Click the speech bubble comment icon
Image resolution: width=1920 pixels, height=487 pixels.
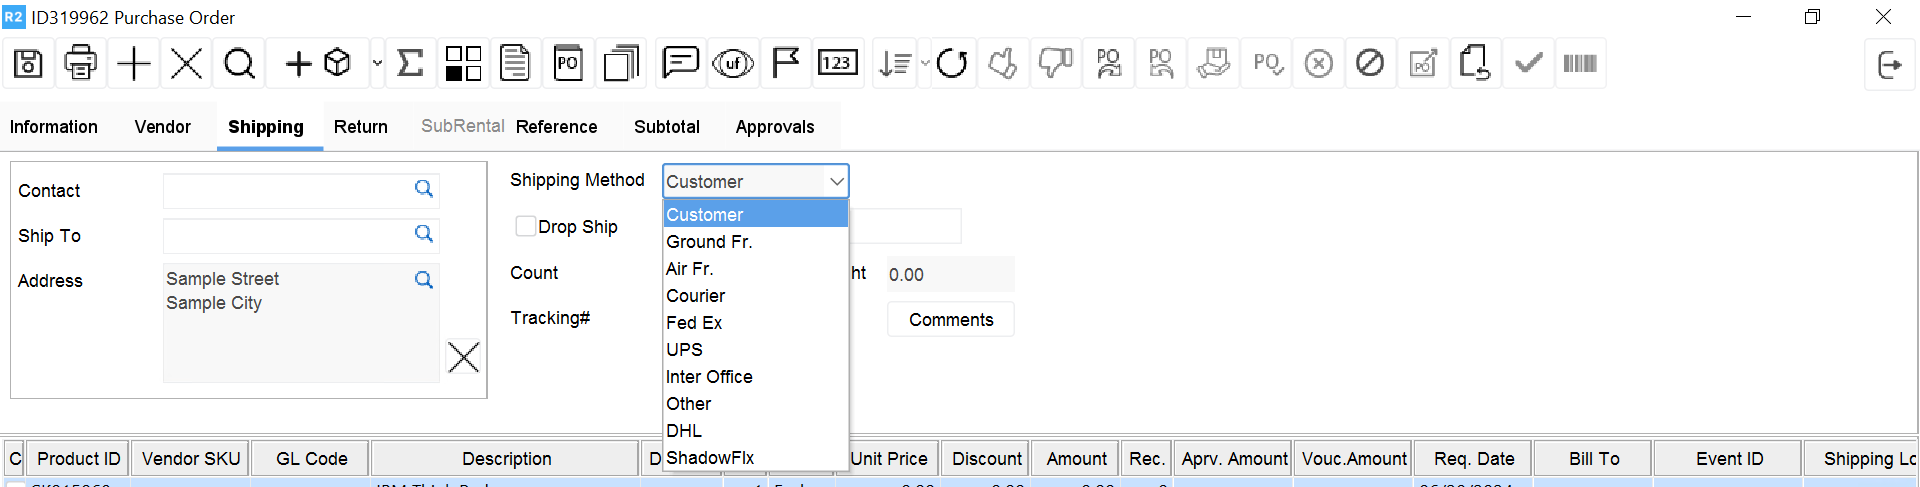pyautogui.click(x=681, y=64)
